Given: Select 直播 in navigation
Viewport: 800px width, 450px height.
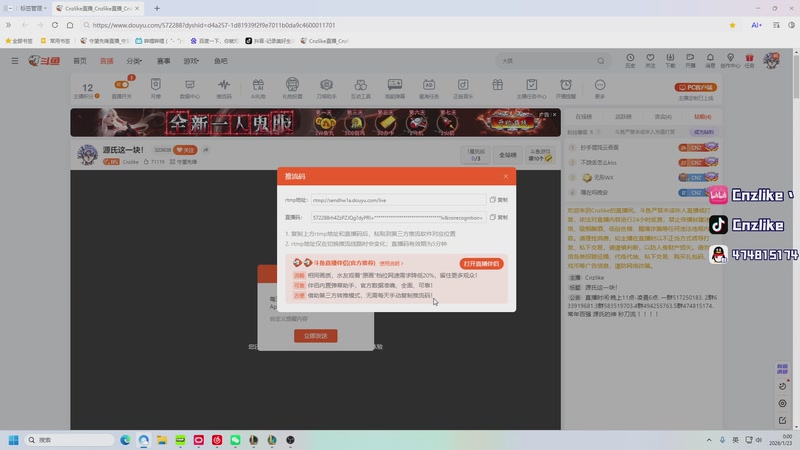Looking at the screenshot, I should point(107,61).
